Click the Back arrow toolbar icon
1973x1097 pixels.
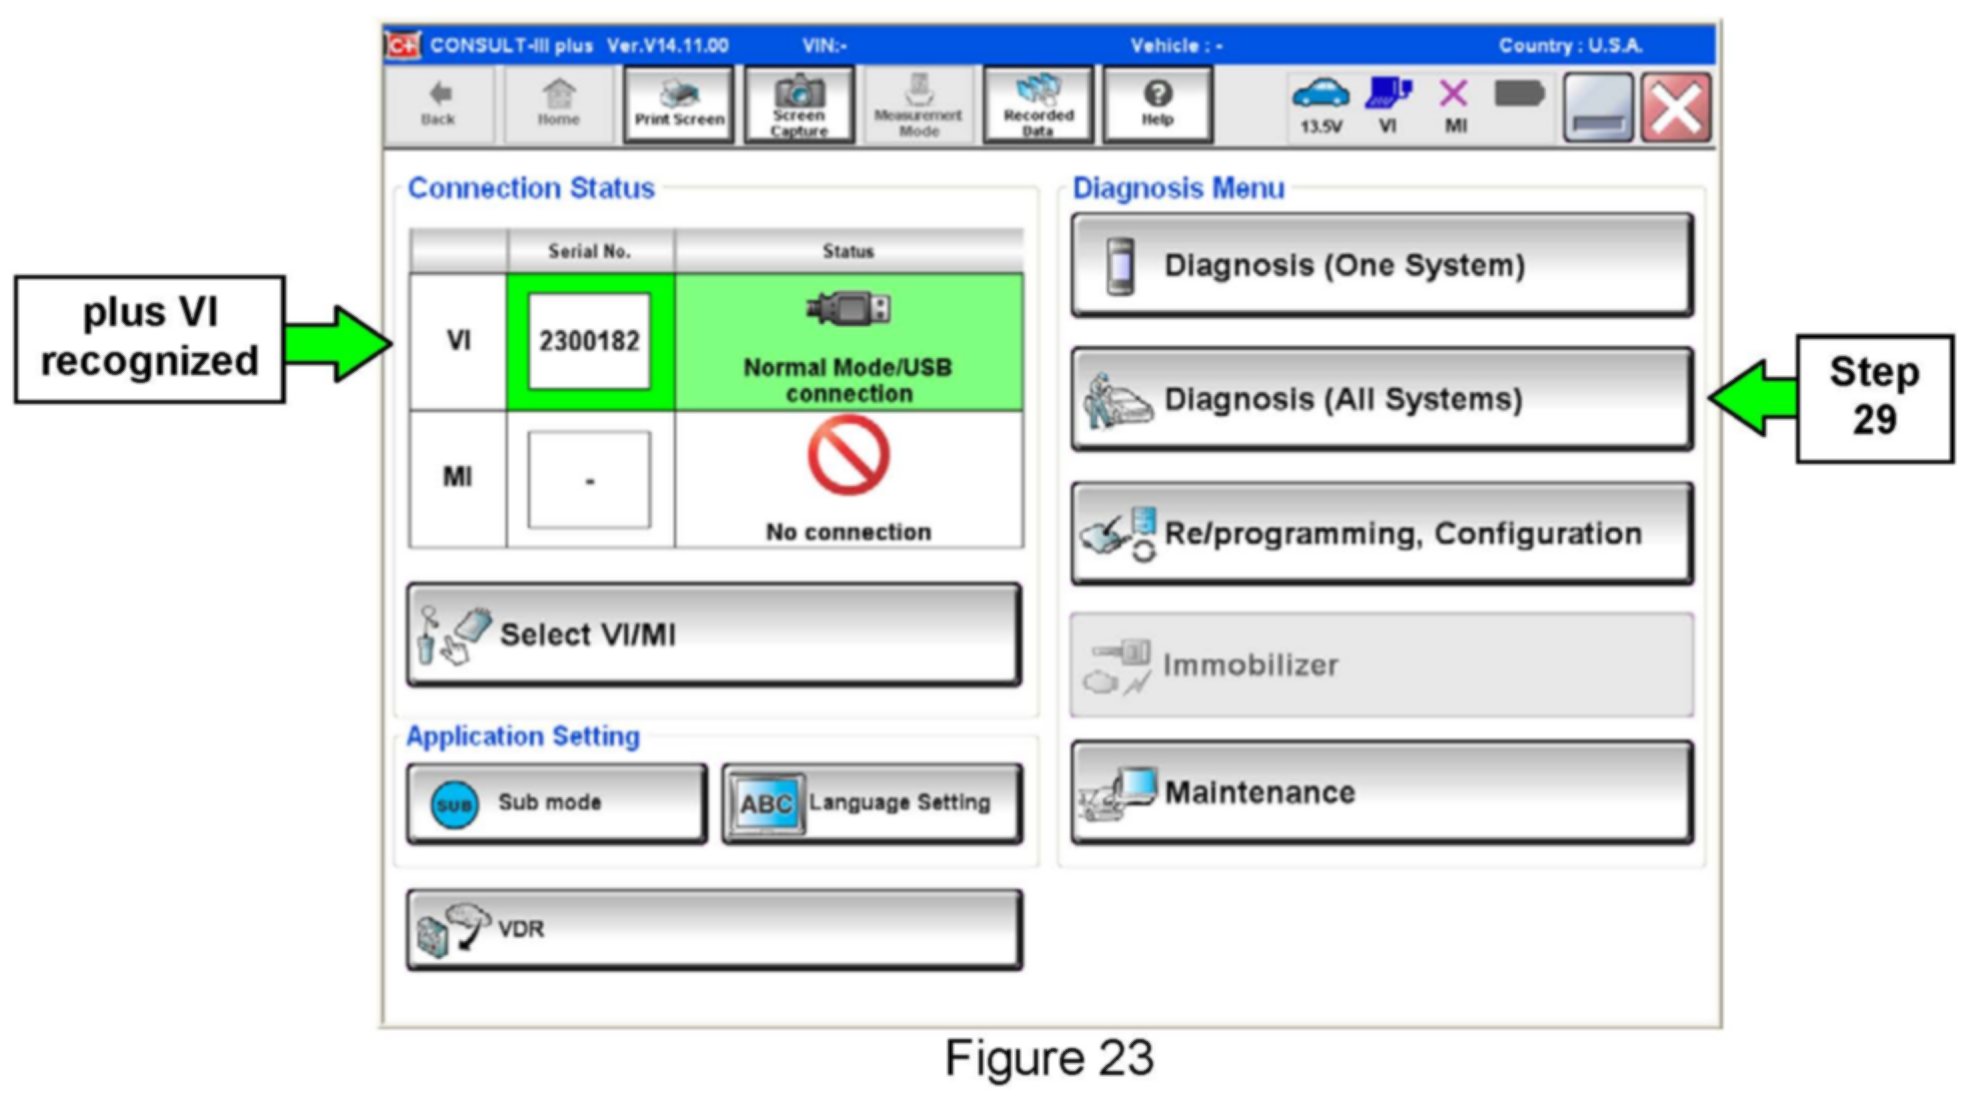[438, 104]
